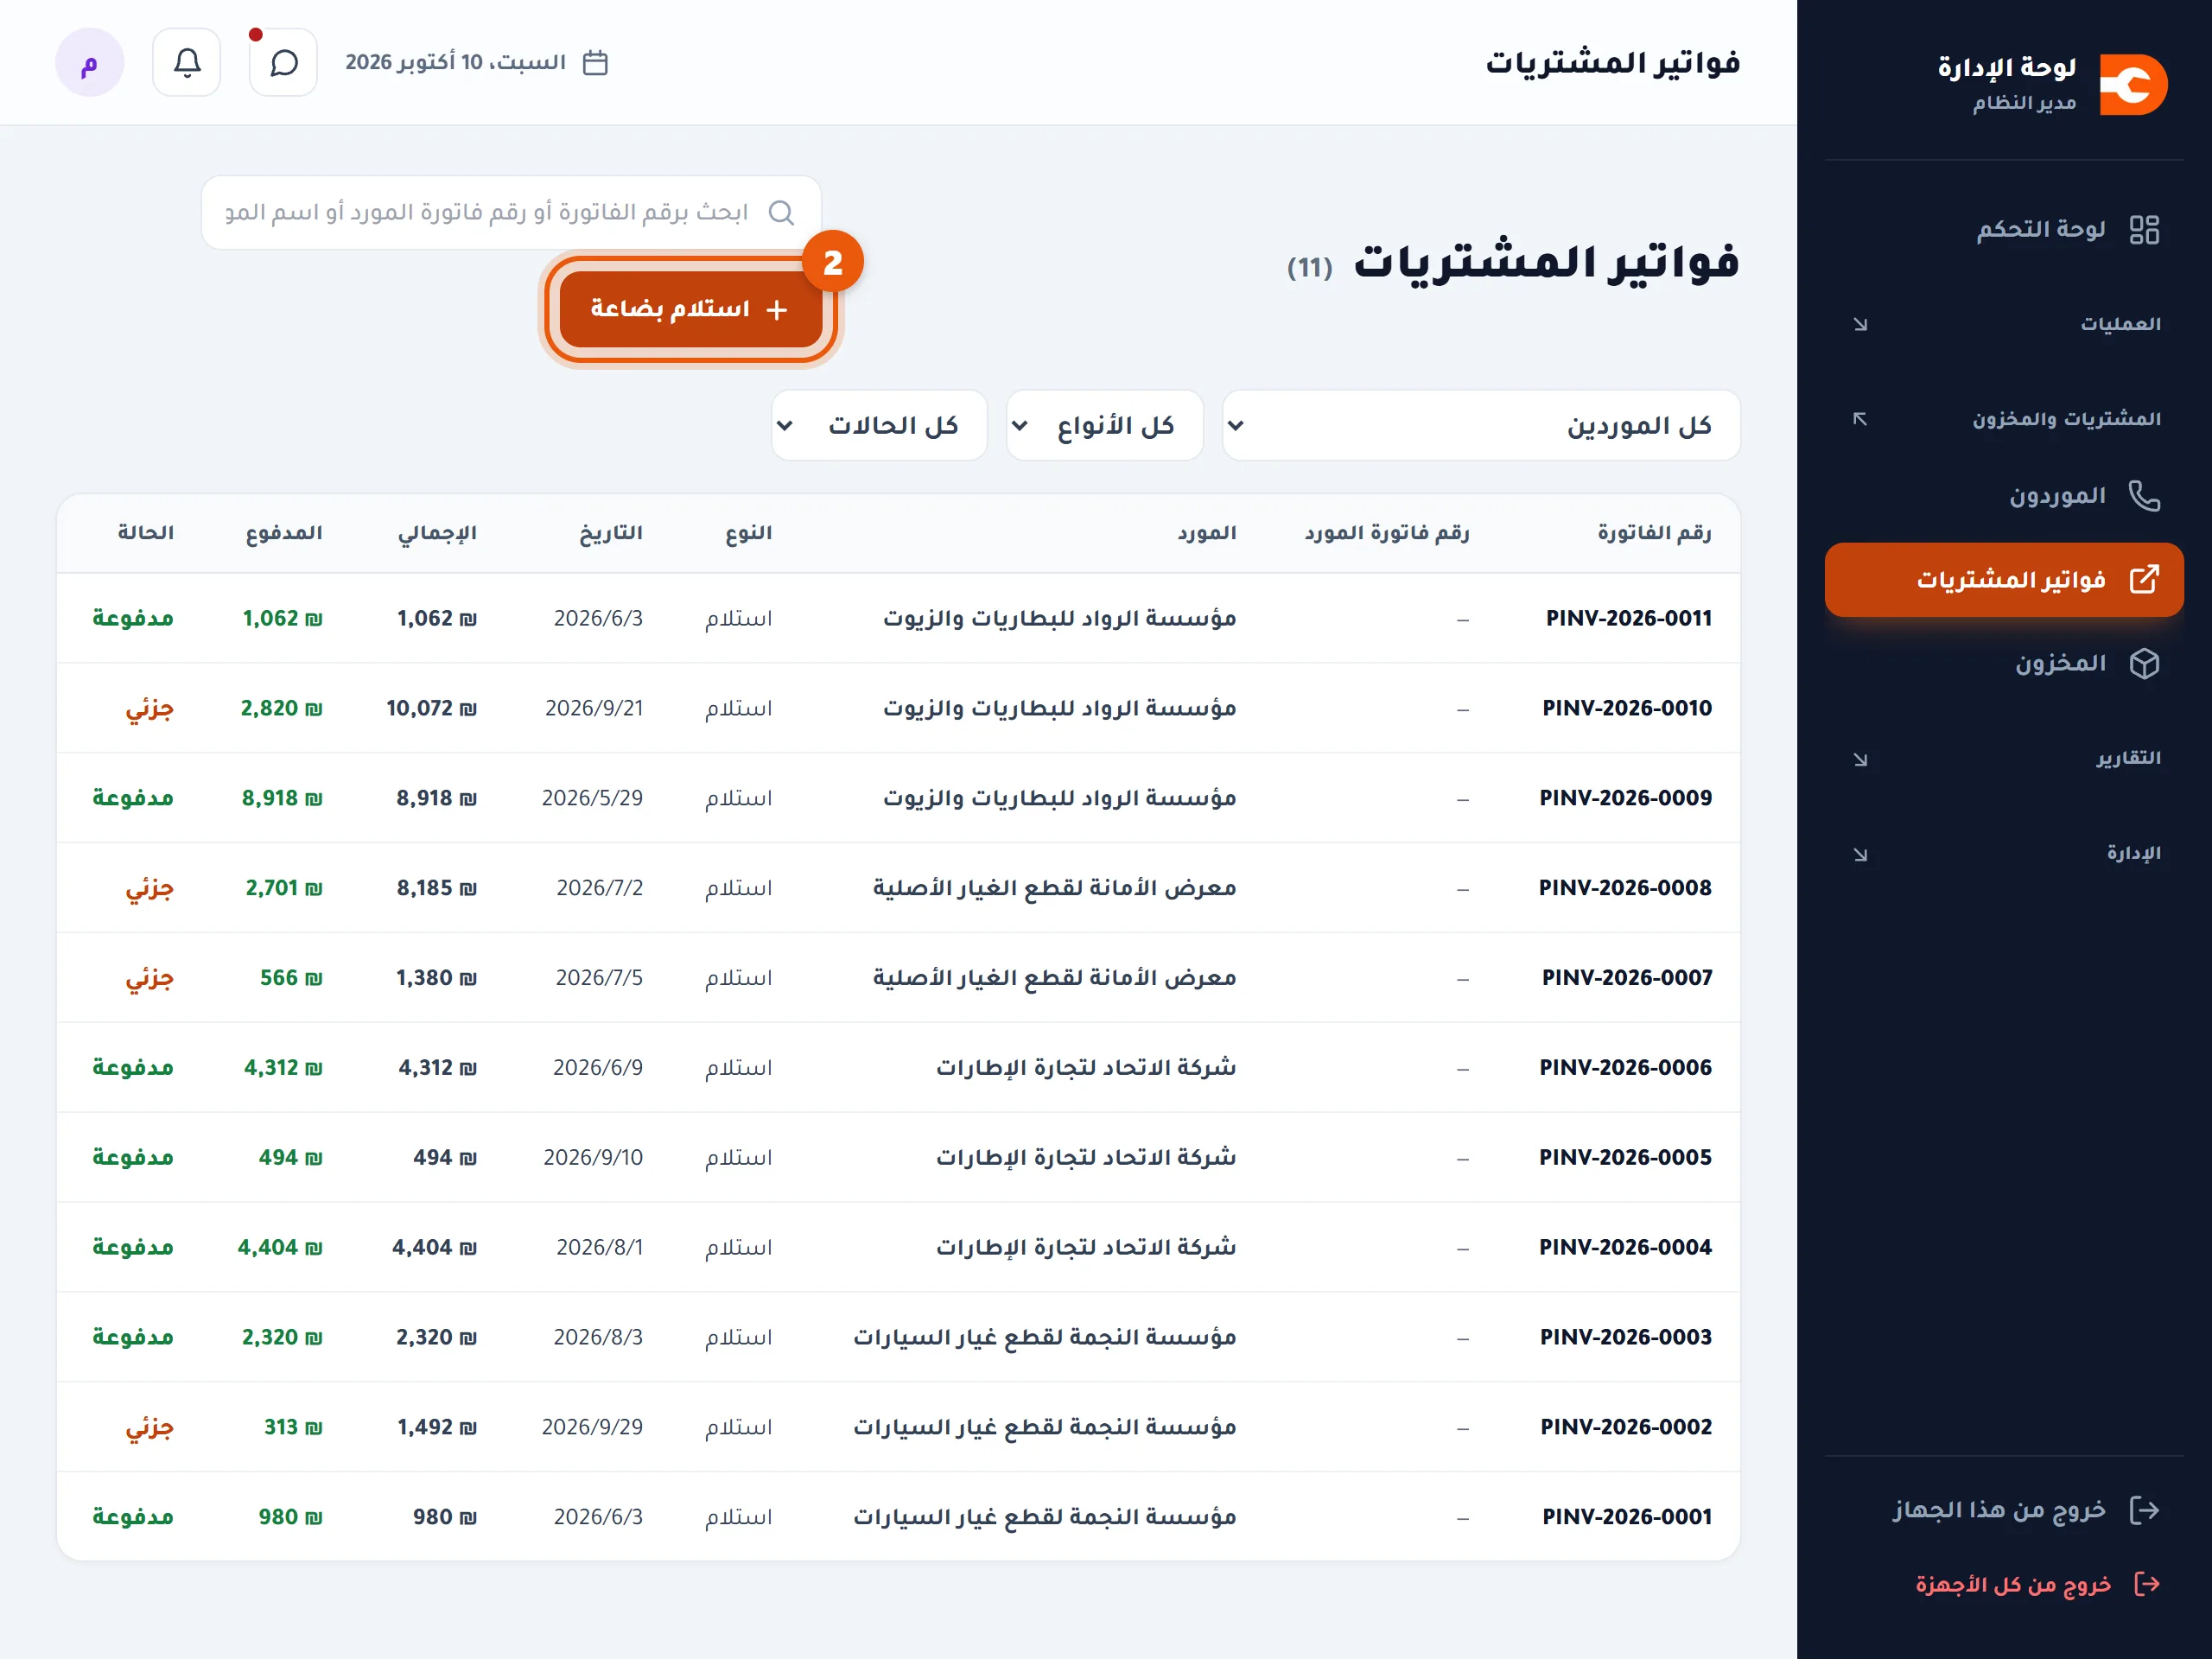
Task: Click total 10,072 in PINV-2026-0010 row
Action: 431,708
